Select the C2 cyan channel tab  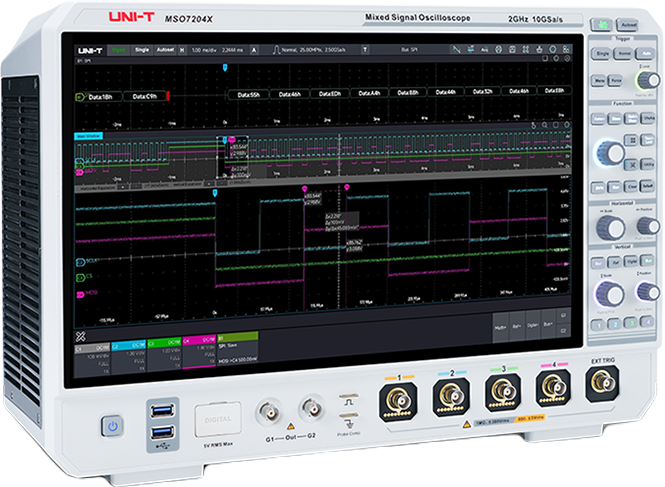(129, 356)
